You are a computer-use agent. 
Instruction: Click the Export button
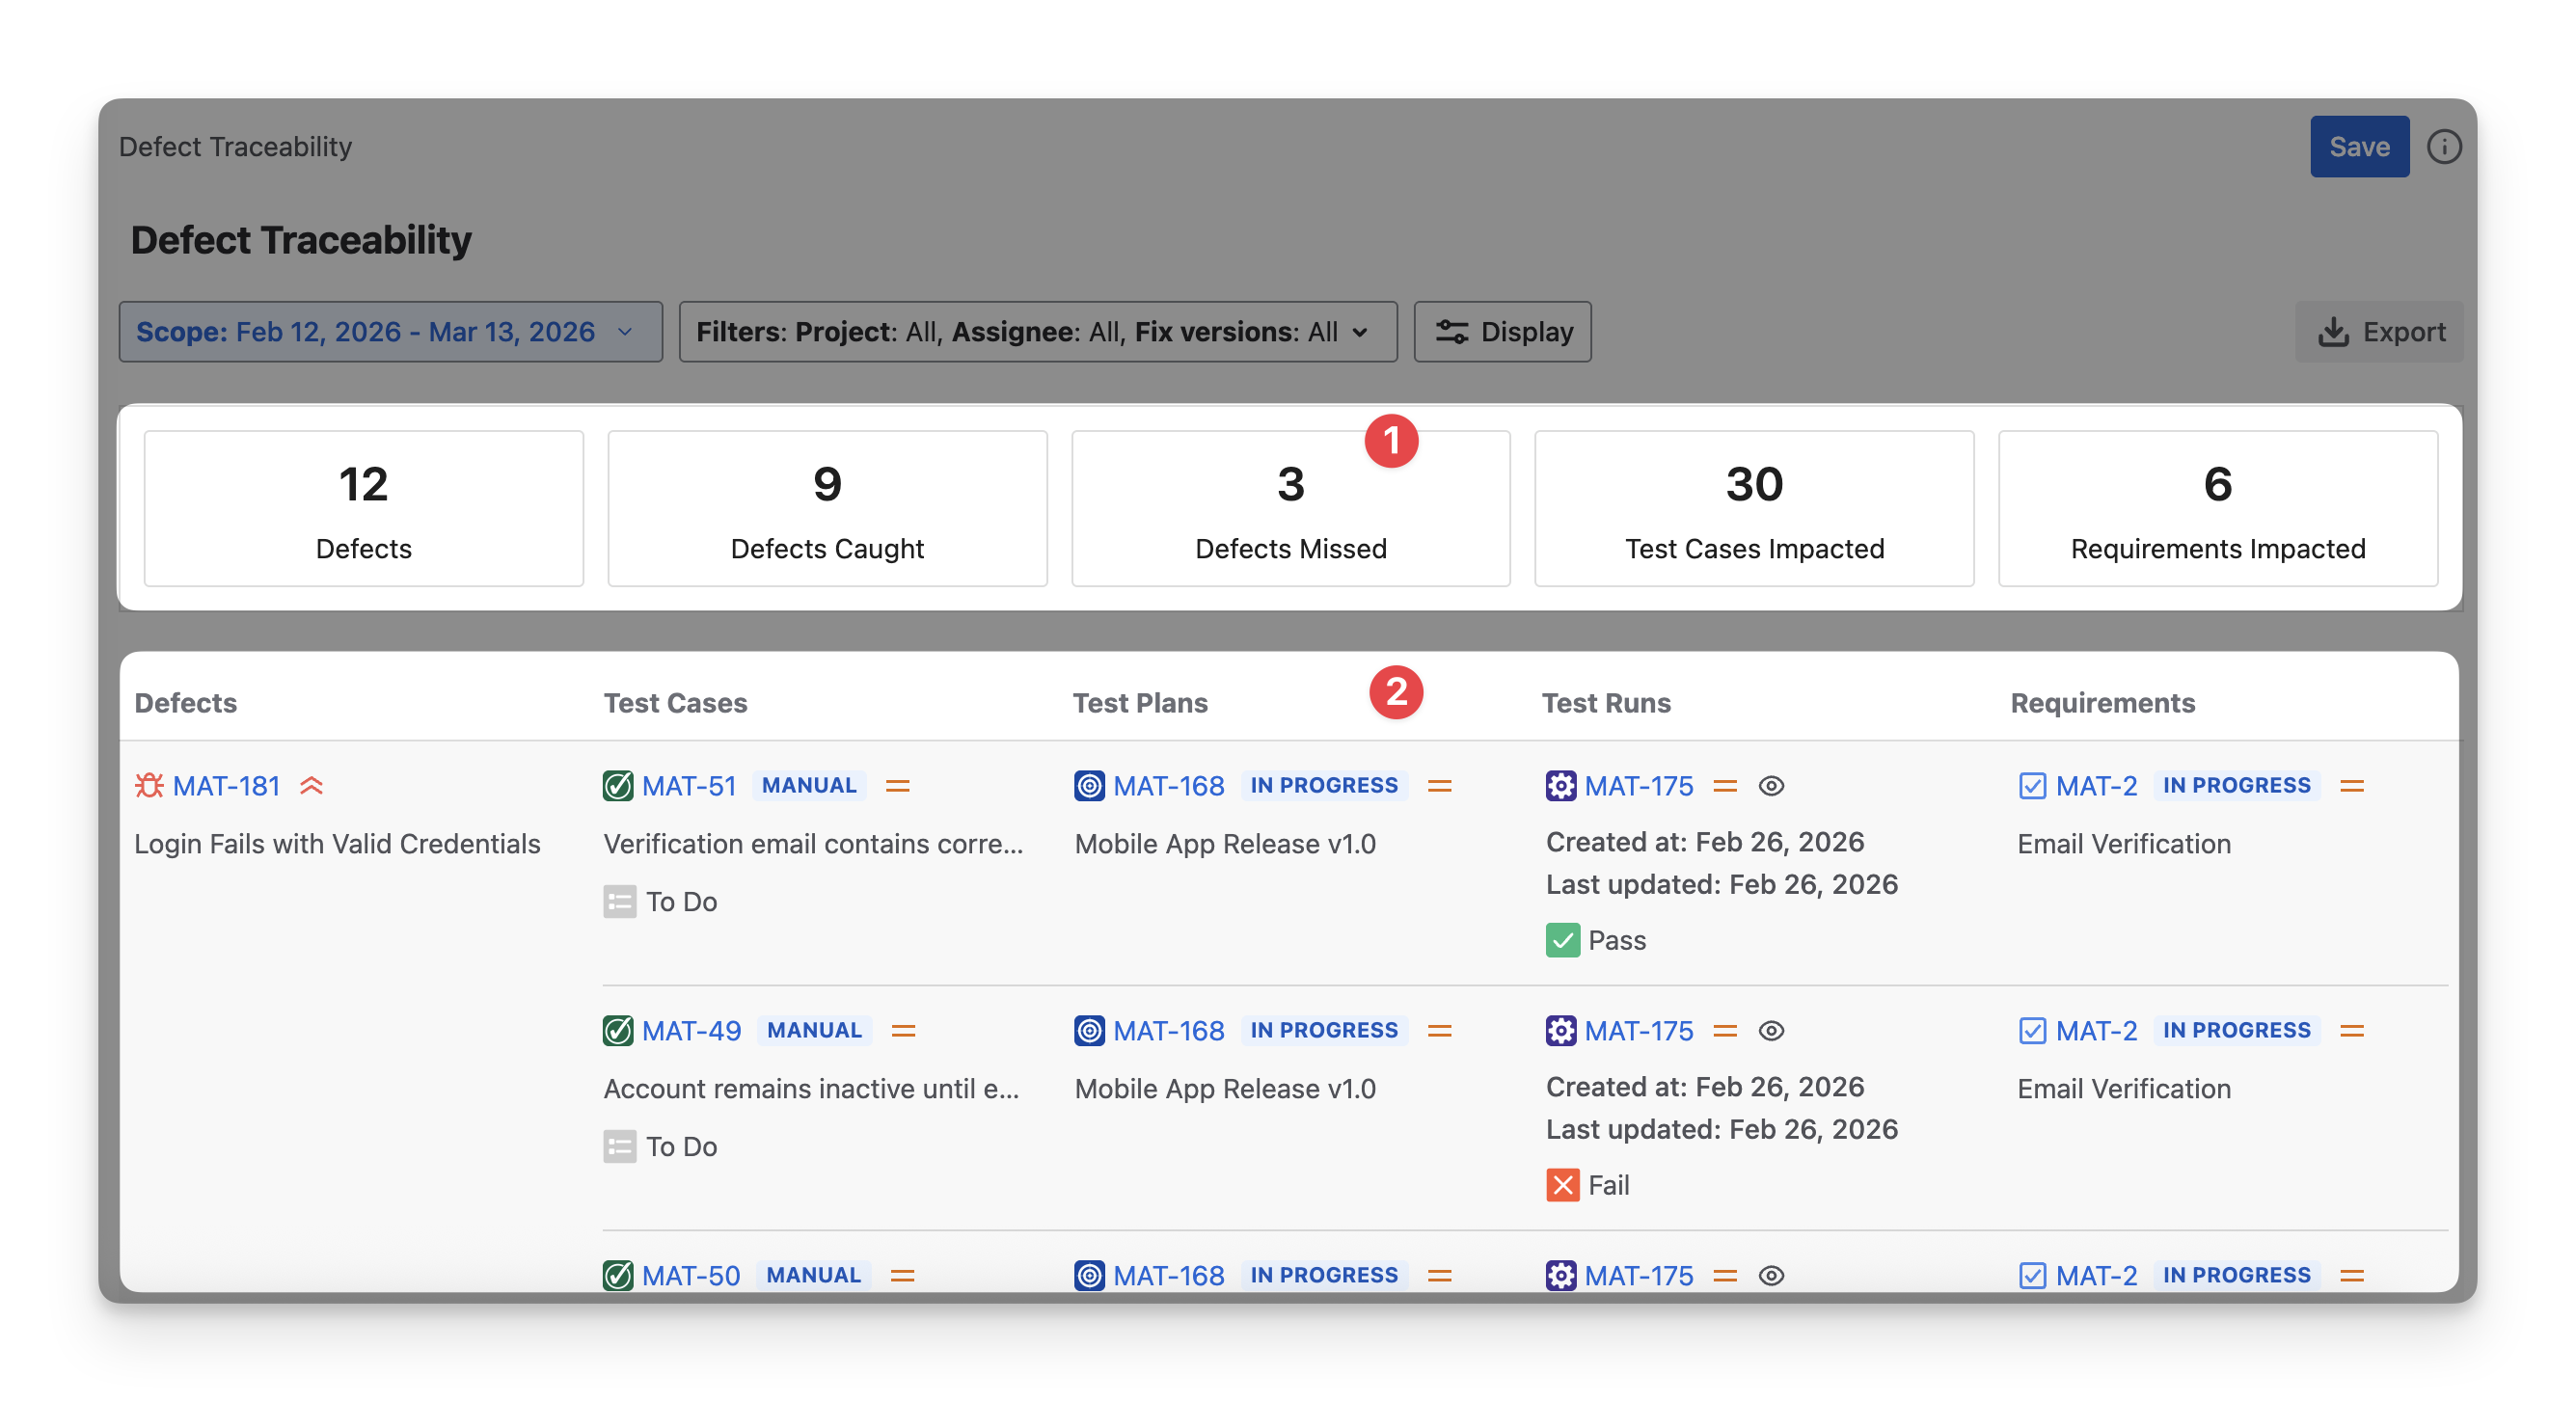2380,332
